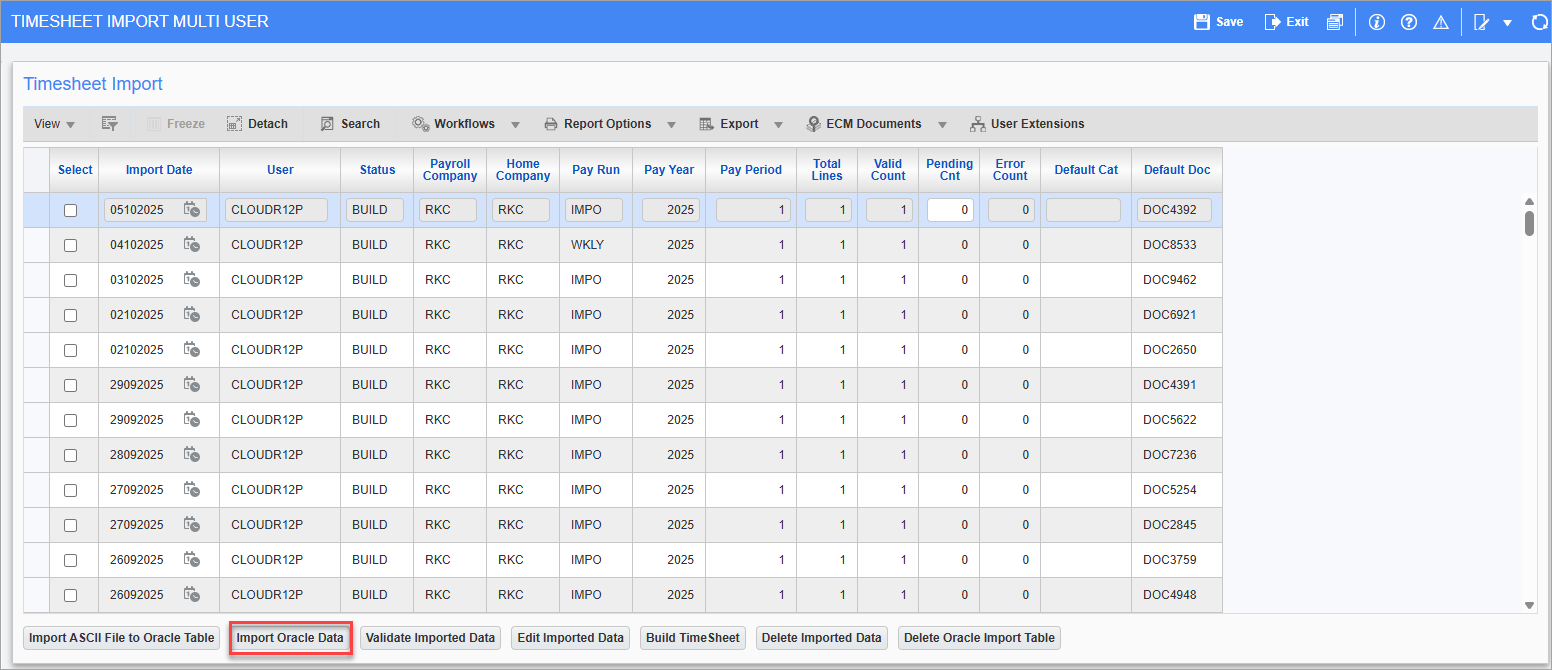Click the refresh icon at top right
1552x670 pixels.
(x=1539, y=21)
